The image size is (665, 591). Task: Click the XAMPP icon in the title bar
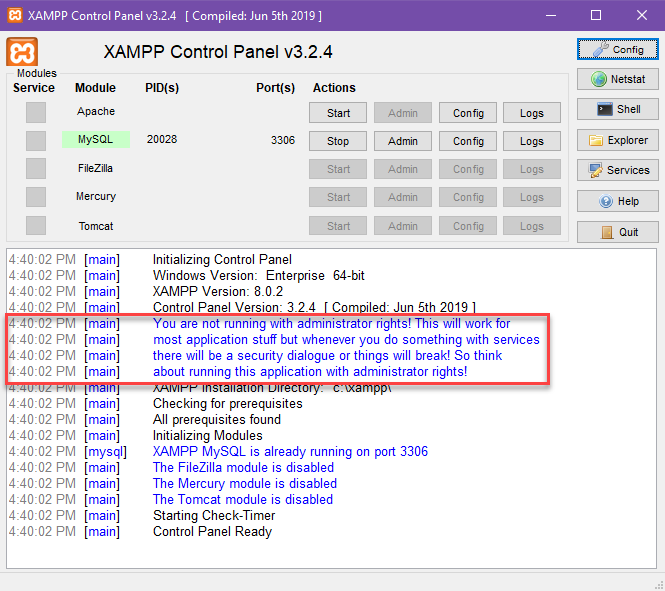[15, 15]
